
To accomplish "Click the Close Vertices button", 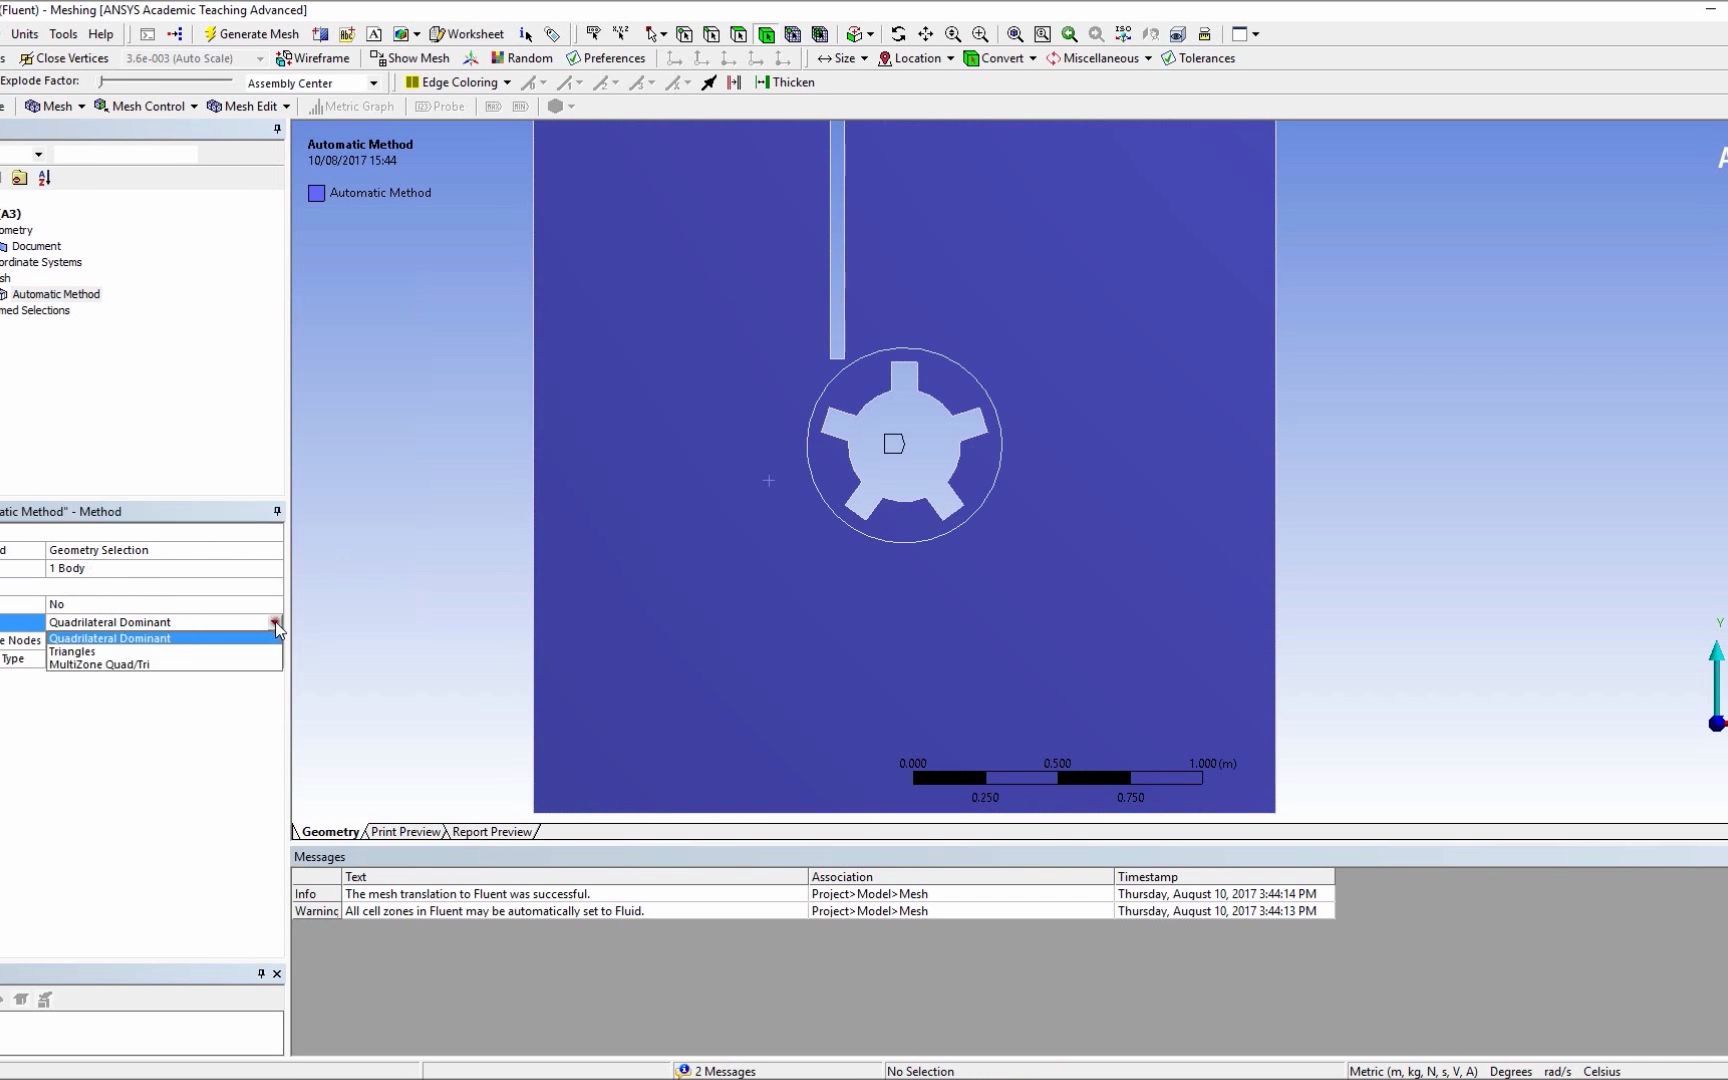I will point(64,57).
